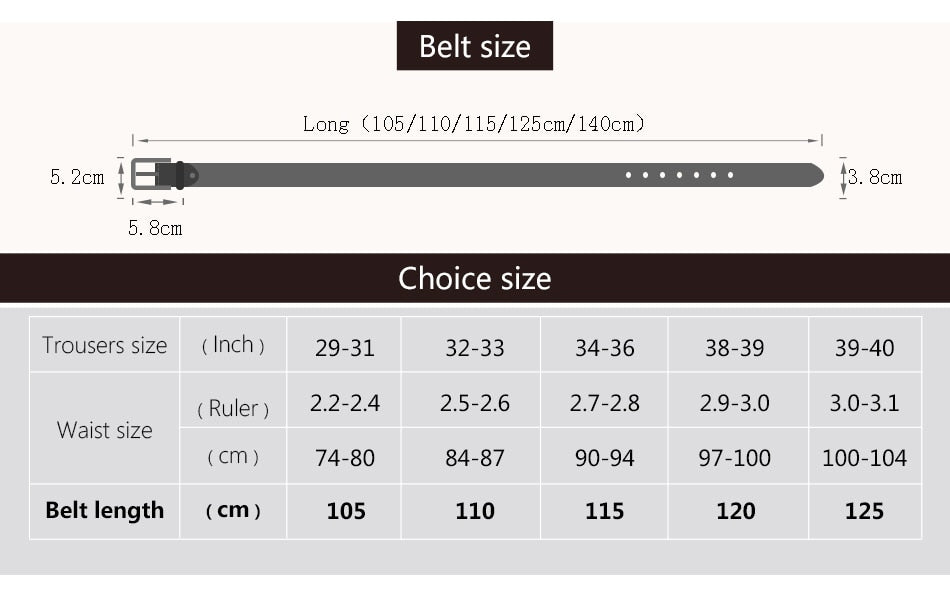Click the Choice size header banner
Viewport: 950px width, 595px height.
474,278
